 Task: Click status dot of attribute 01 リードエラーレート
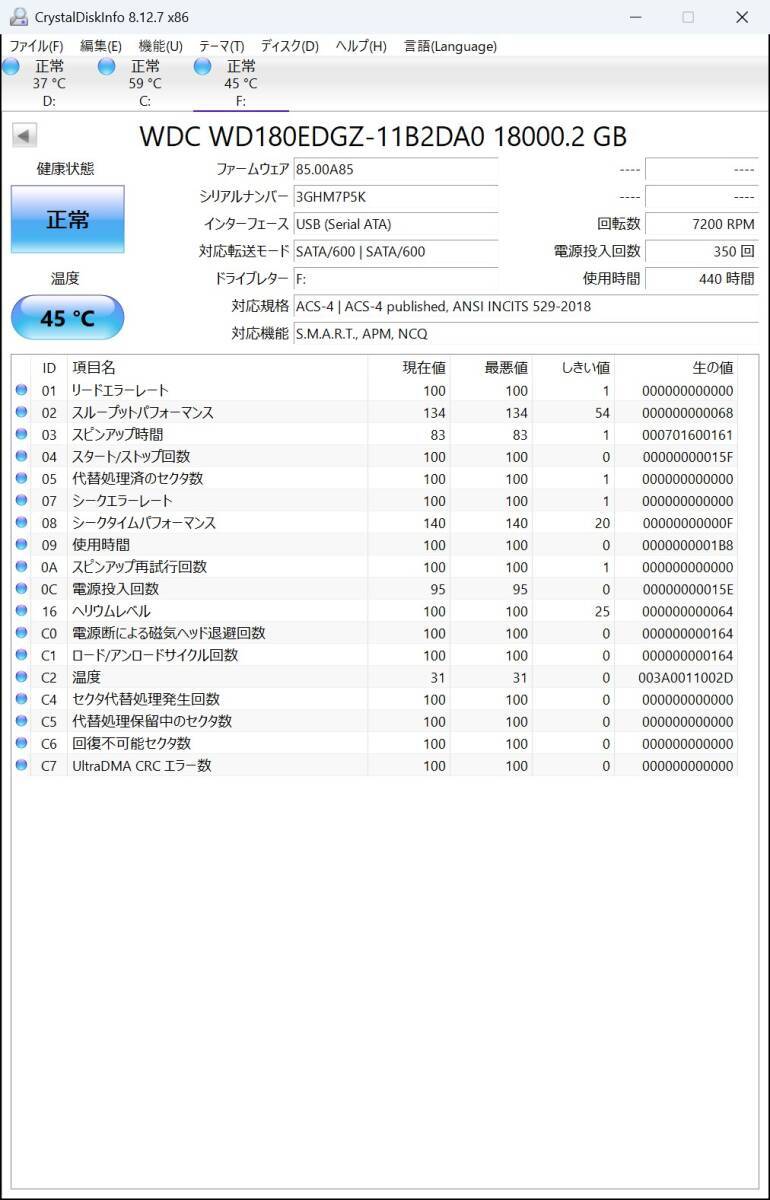tap(21, 390)
